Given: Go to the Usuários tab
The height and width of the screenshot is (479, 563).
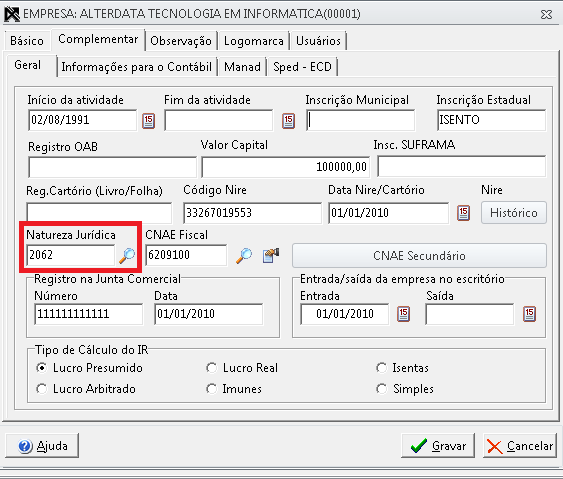Looking at the screenshot, I should point(318,41).
